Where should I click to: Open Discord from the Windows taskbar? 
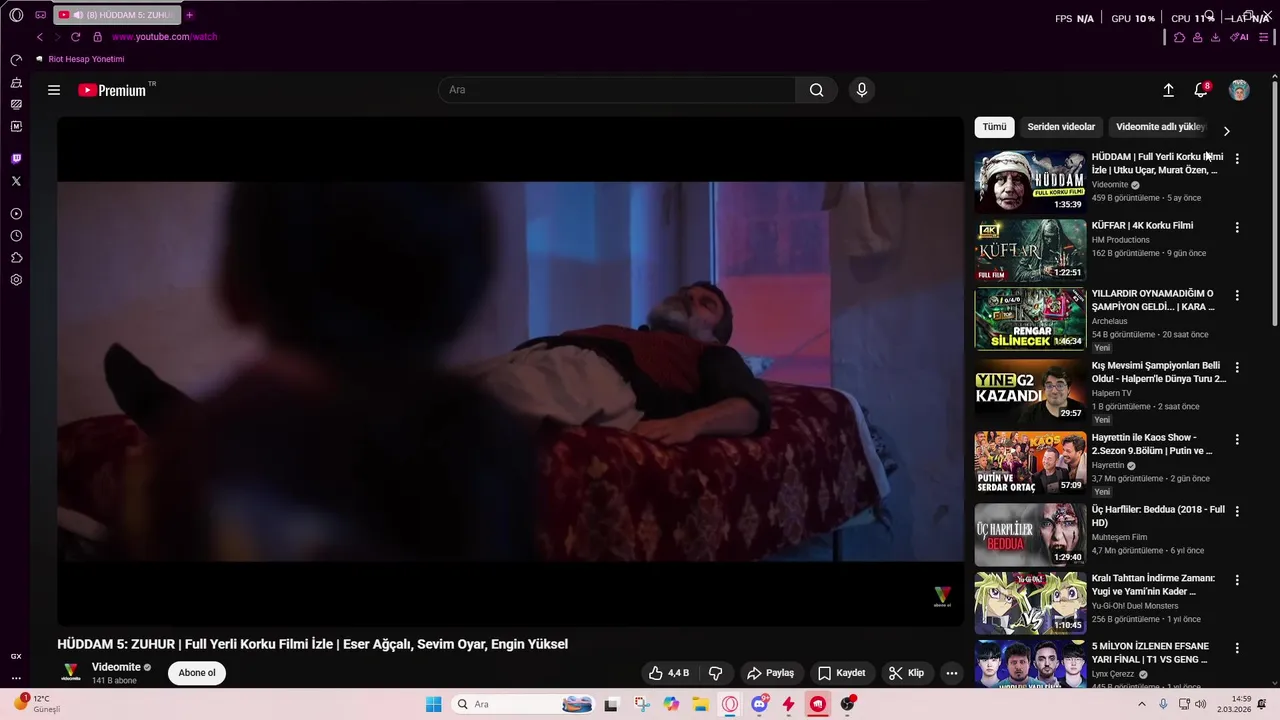[x=759, y=704]
